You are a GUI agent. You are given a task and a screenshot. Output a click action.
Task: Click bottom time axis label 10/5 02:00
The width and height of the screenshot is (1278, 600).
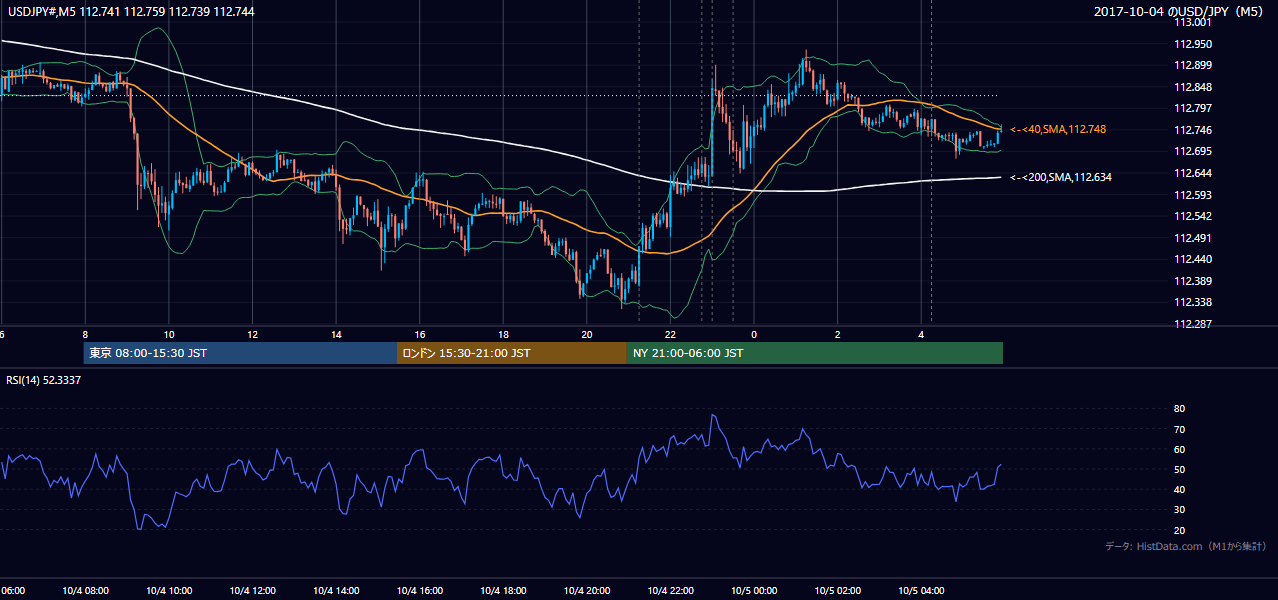[x=837, y=591]
